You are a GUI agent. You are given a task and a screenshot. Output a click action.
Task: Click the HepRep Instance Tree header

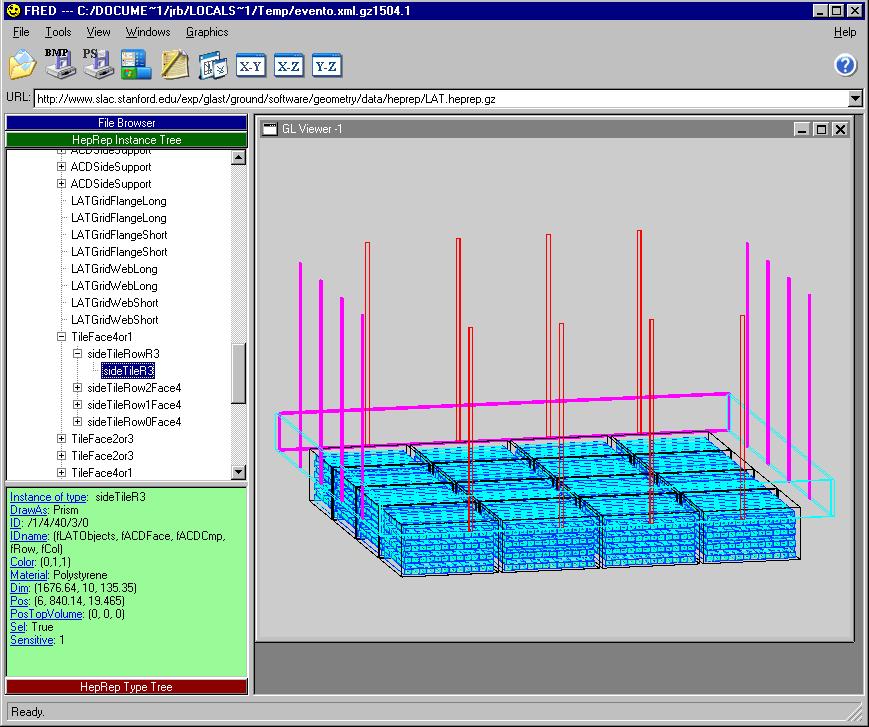(x=126, y=140)
